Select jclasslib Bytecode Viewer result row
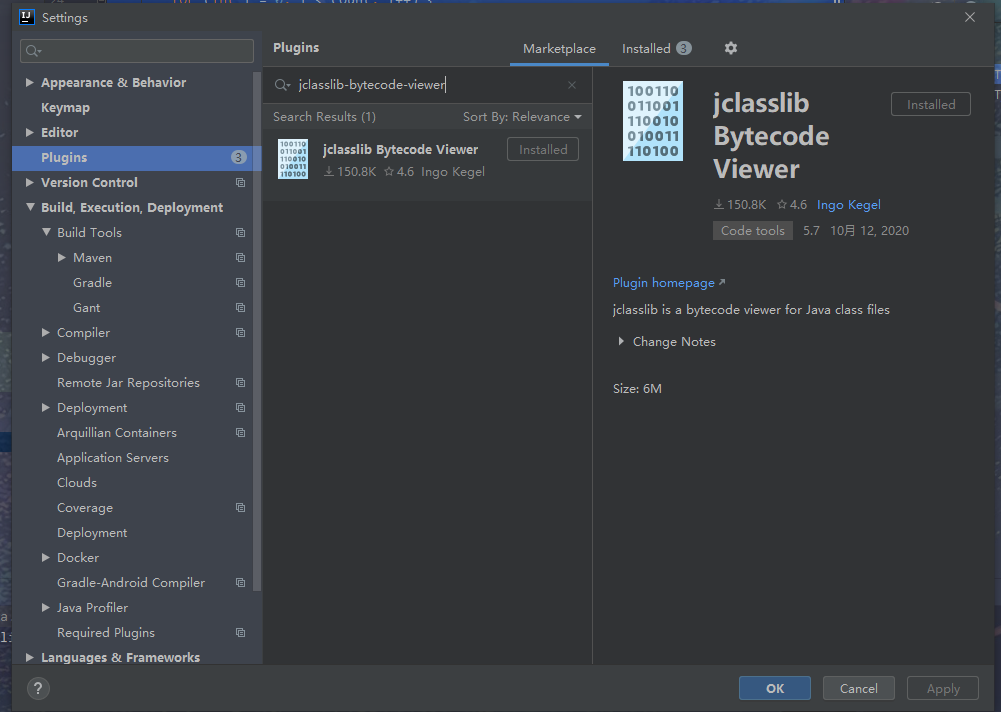Image resolution: width=1001 pixels, height=712 pixels. coord(428,165)
